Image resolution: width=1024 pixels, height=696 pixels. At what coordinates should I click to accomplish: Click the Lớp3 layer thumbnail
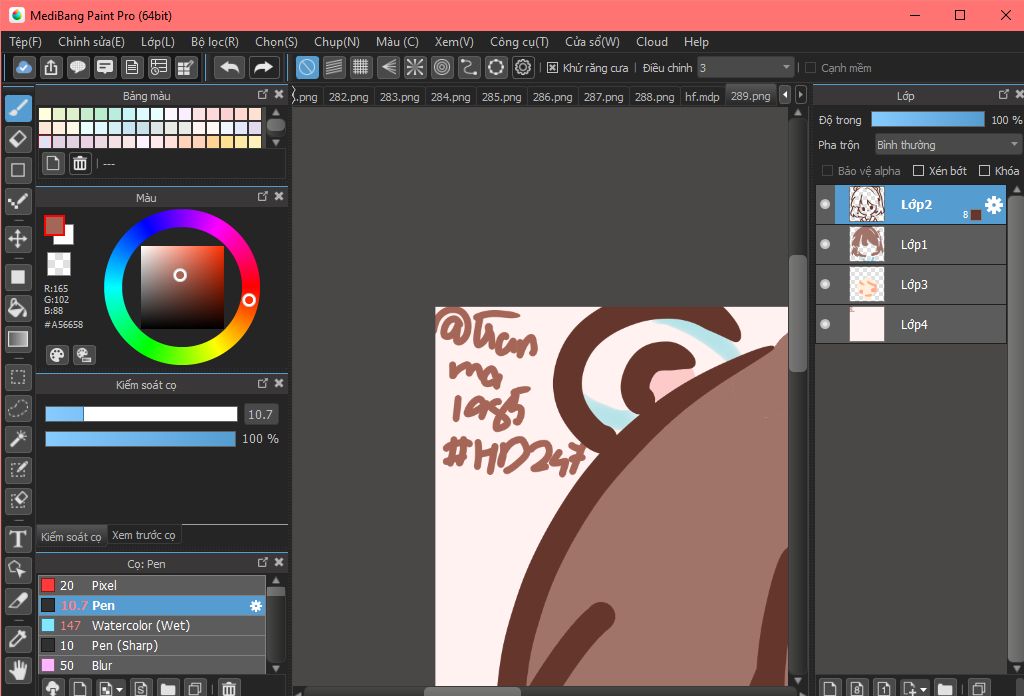(867, 284)
